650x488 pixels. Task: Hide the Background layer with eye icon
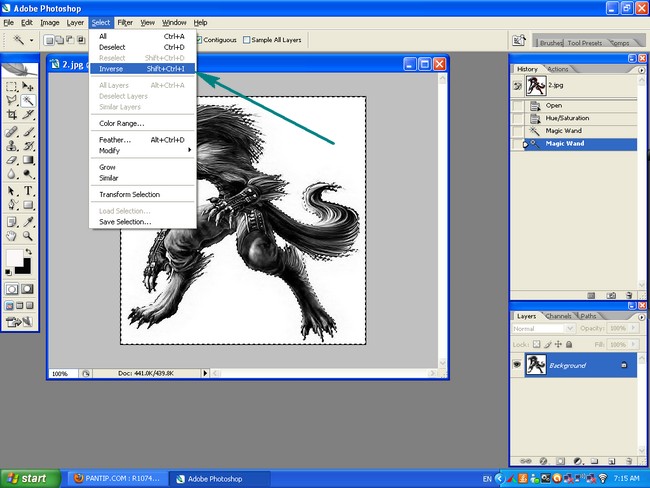pyautogui.click(x=517, y=364)
